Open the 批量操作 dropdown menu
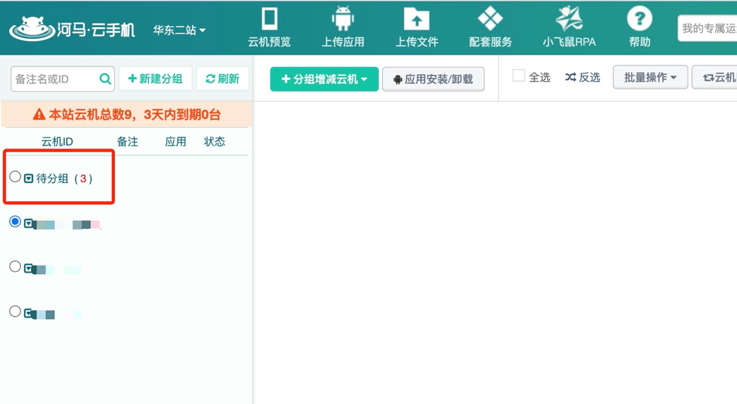The image size is (737, 404). pyautogui.click(x=649, y=77)
